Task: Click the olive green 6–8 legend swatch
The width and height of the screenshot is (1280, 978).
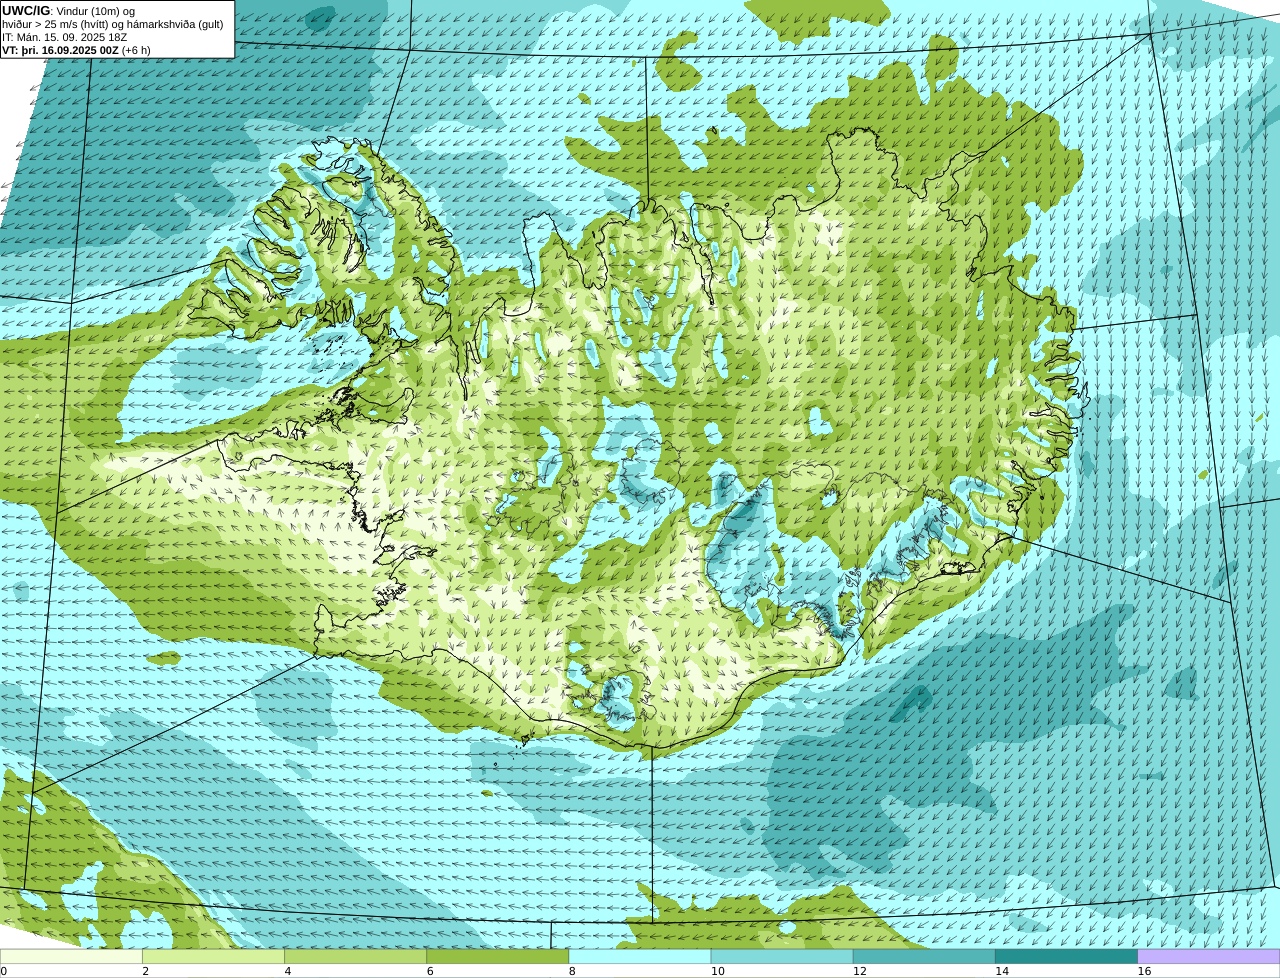Action: 497,957
